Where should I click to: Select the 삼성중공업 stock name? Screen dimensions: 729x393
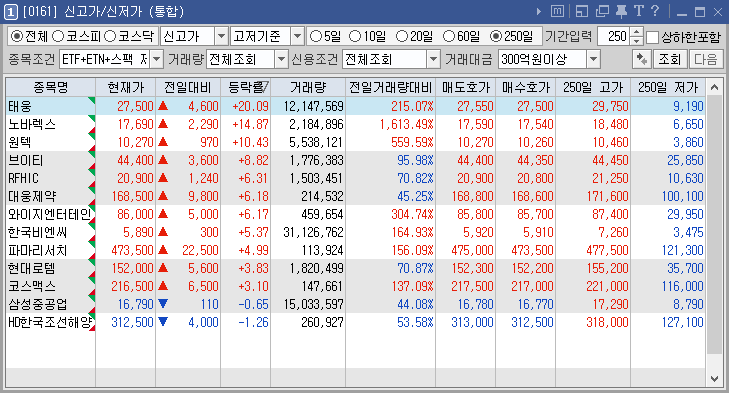pos(38,304)
